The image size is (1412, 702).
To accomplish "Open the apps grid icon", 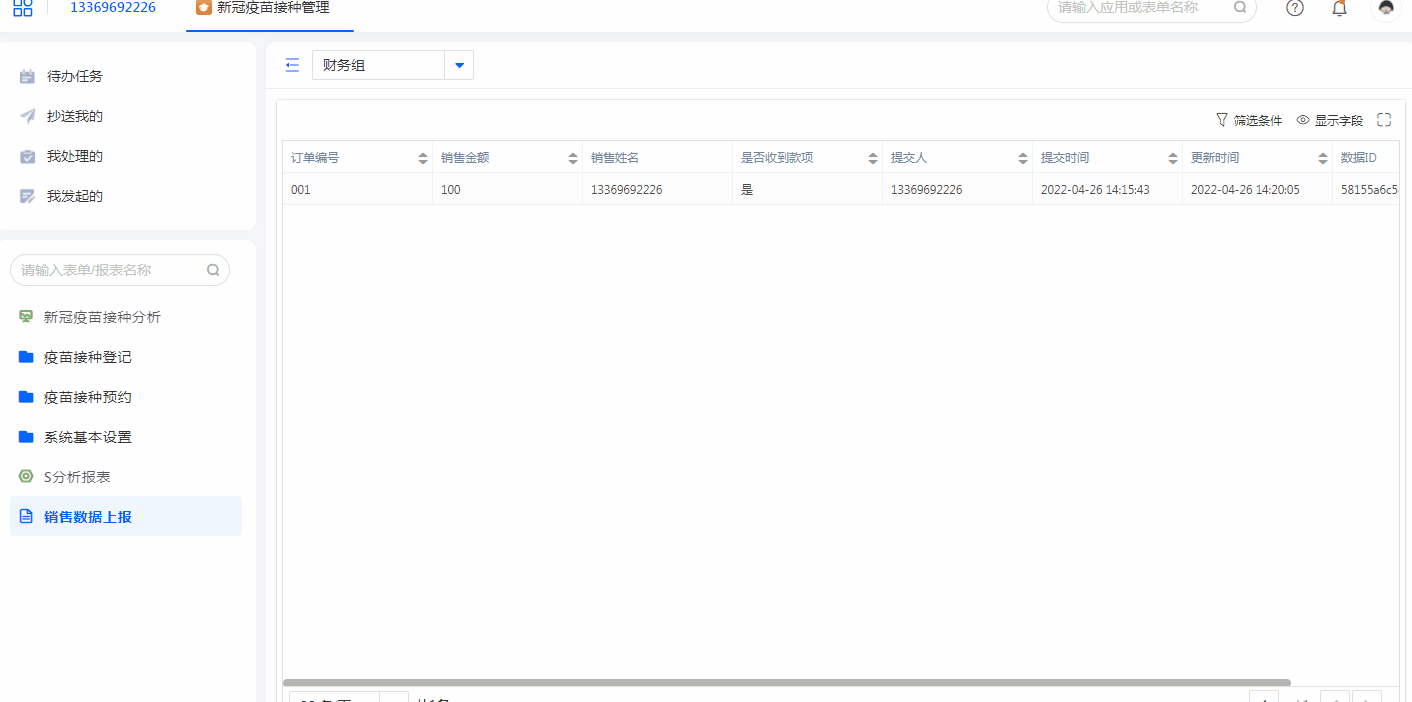I will (22, 8).
